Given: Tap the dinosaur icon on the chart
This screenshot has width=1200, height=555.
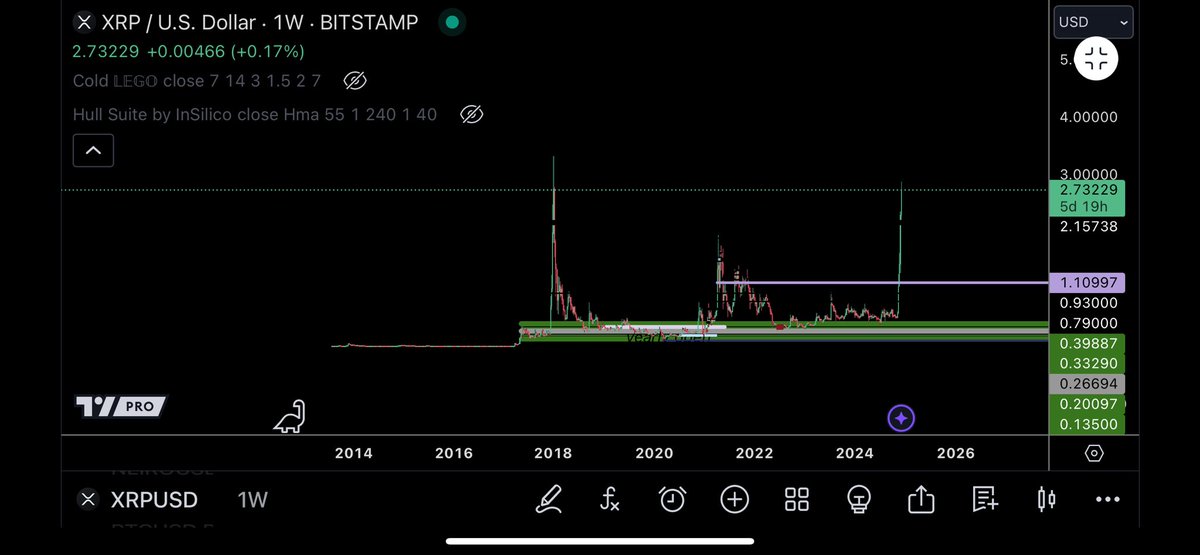Looking at the screenshot, I should [x=290, y=416].
